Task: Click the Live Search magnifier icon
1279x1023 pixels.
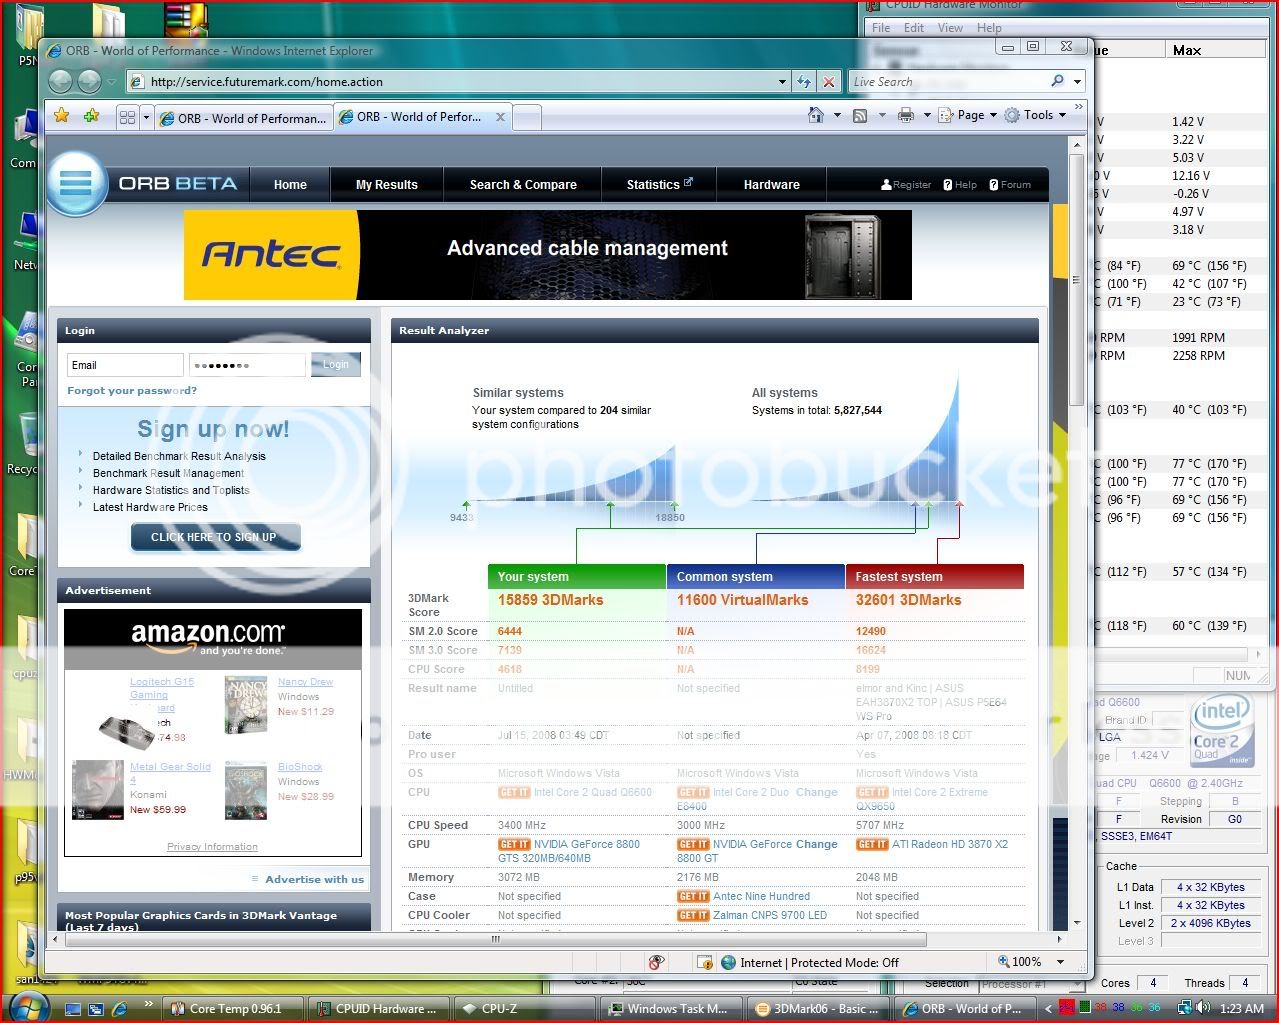Action: (x=1057, y=81)
